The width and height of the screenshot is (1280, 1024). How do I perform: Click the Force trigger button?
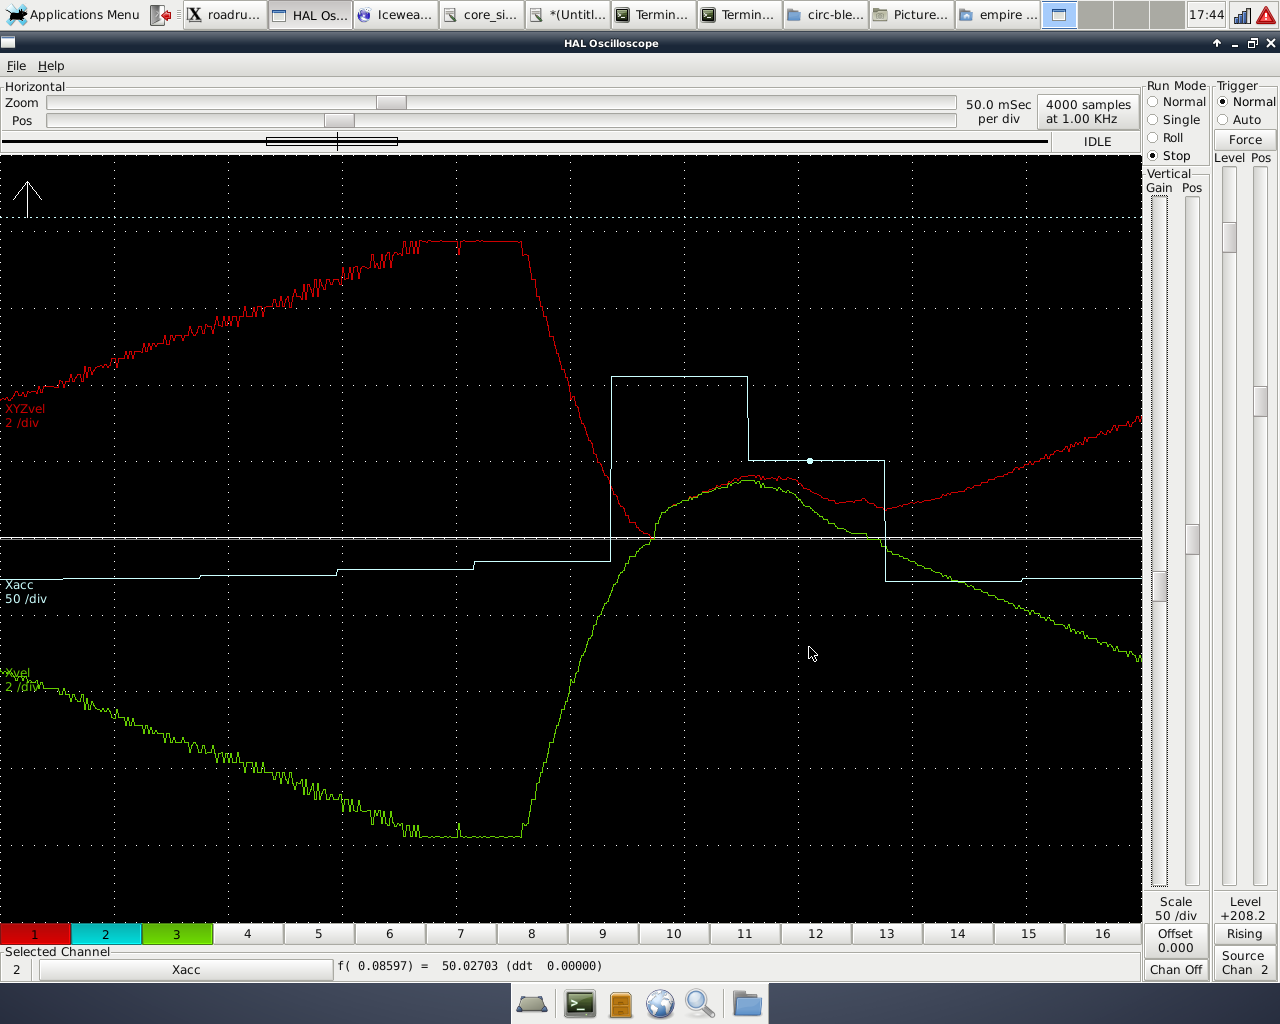(x=1245, y=140)
